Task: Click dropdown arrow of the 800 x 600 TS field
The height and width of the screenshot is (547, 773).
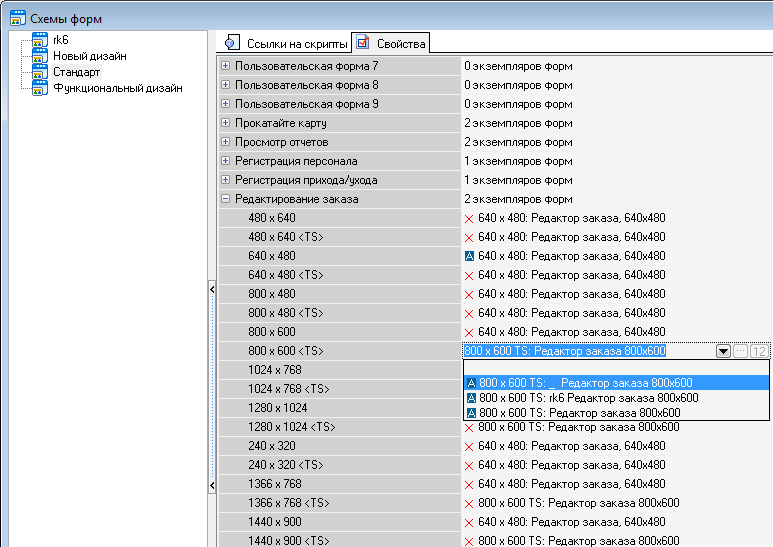Action: coord(722,351)
